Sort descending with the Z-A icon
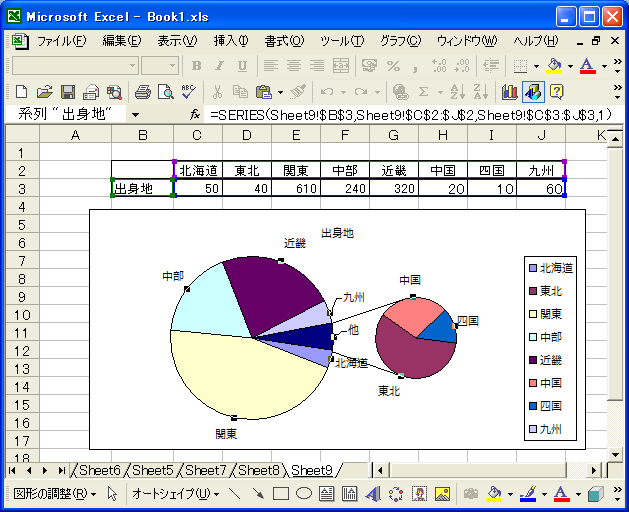 click(x=480, y=92)
